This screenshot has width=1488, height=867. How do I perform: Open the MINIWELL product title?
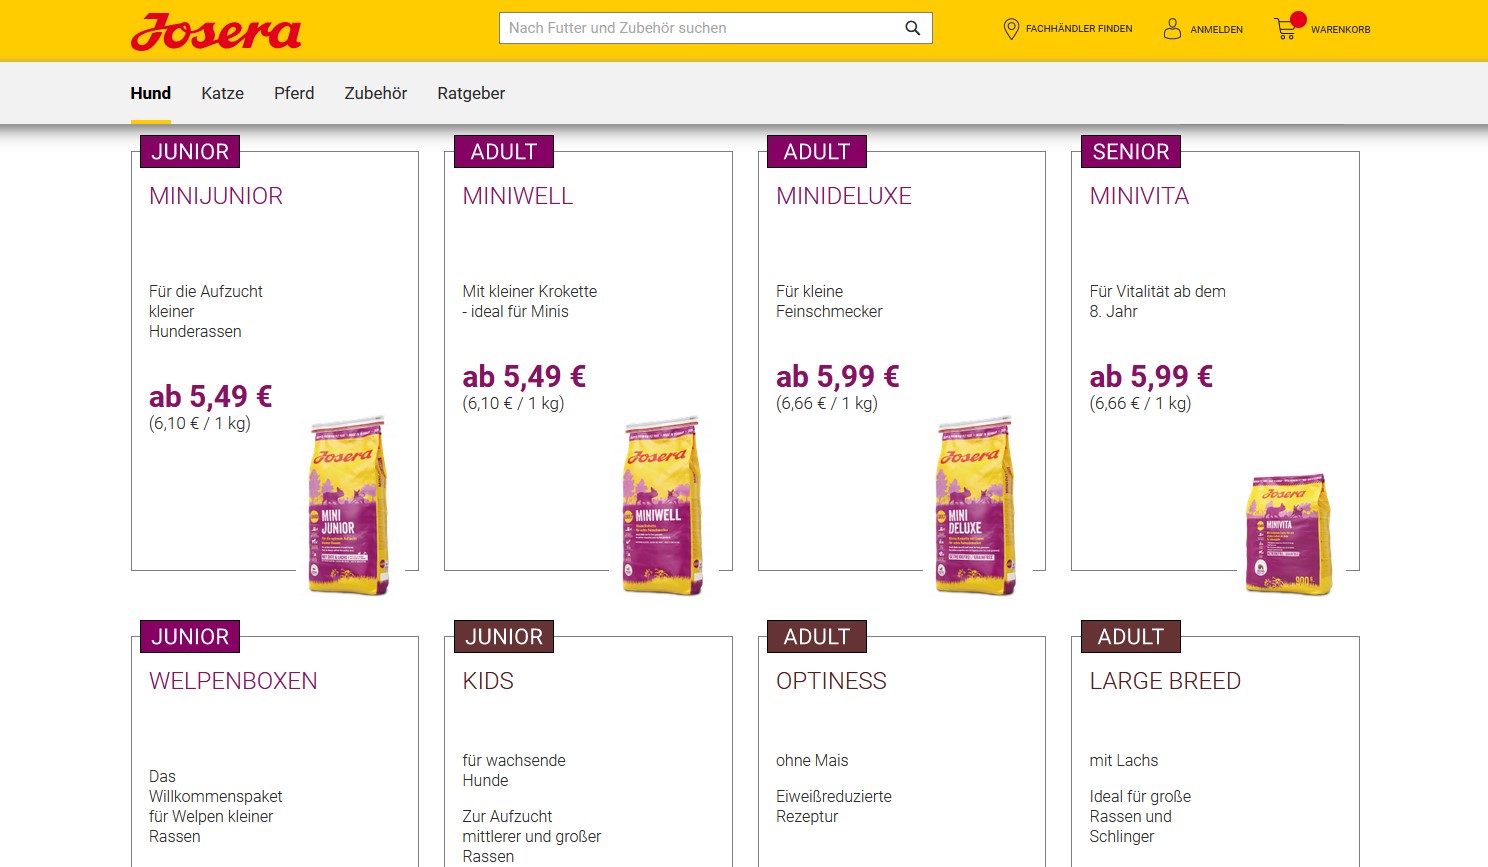(518, 196)
